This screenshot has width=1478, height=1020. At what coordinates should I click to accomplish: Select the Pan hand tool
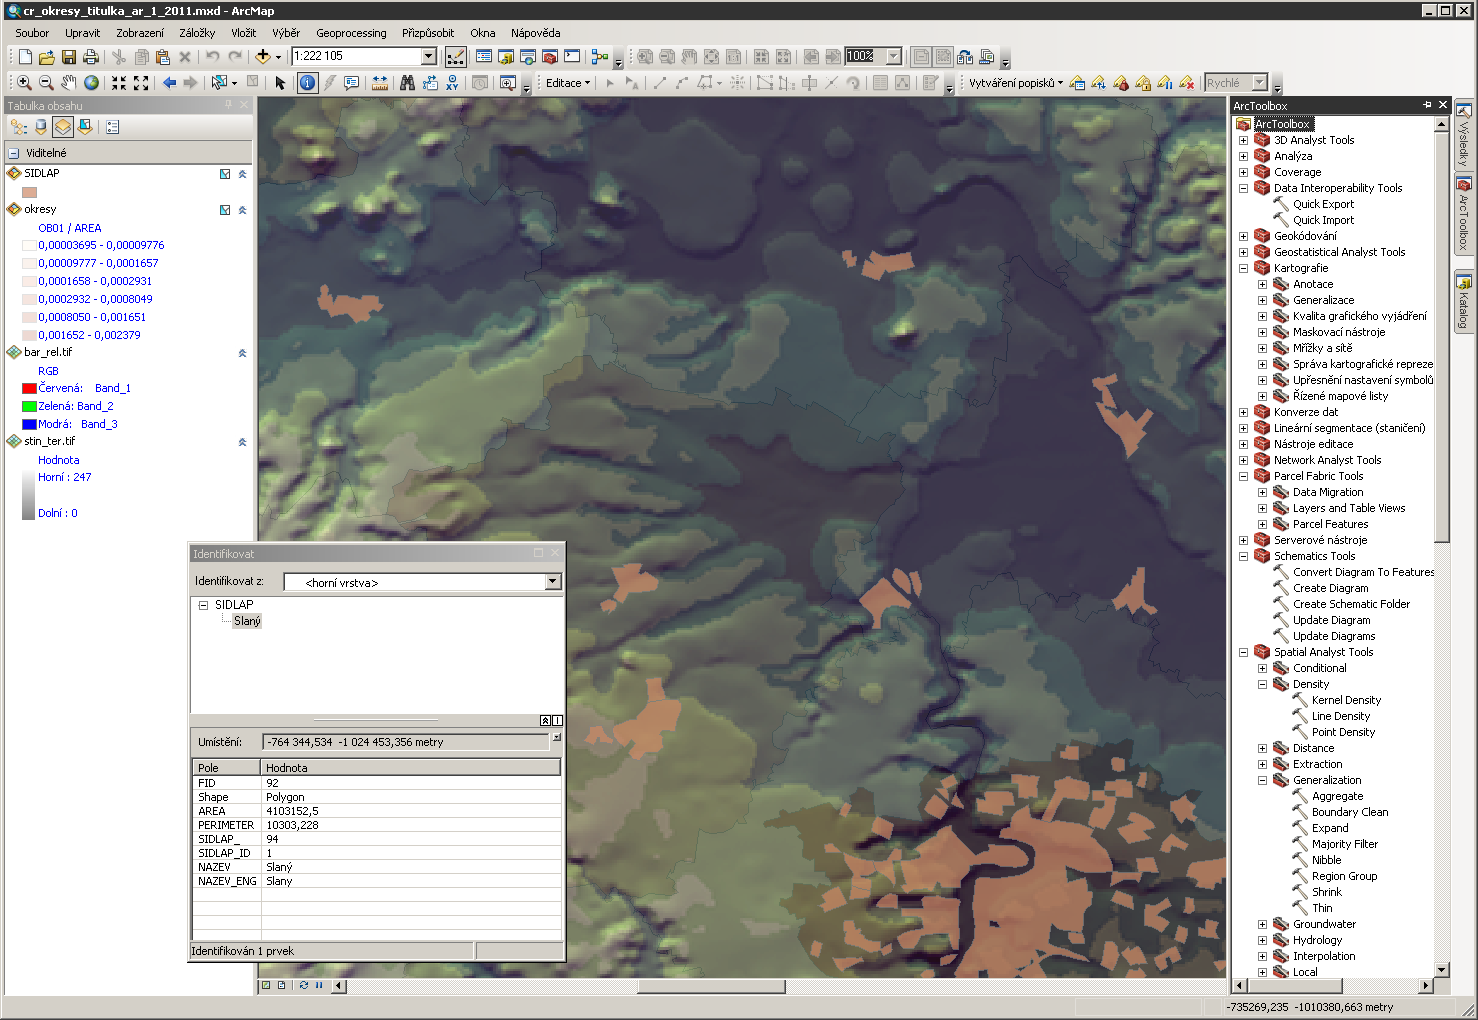point(68,83)
